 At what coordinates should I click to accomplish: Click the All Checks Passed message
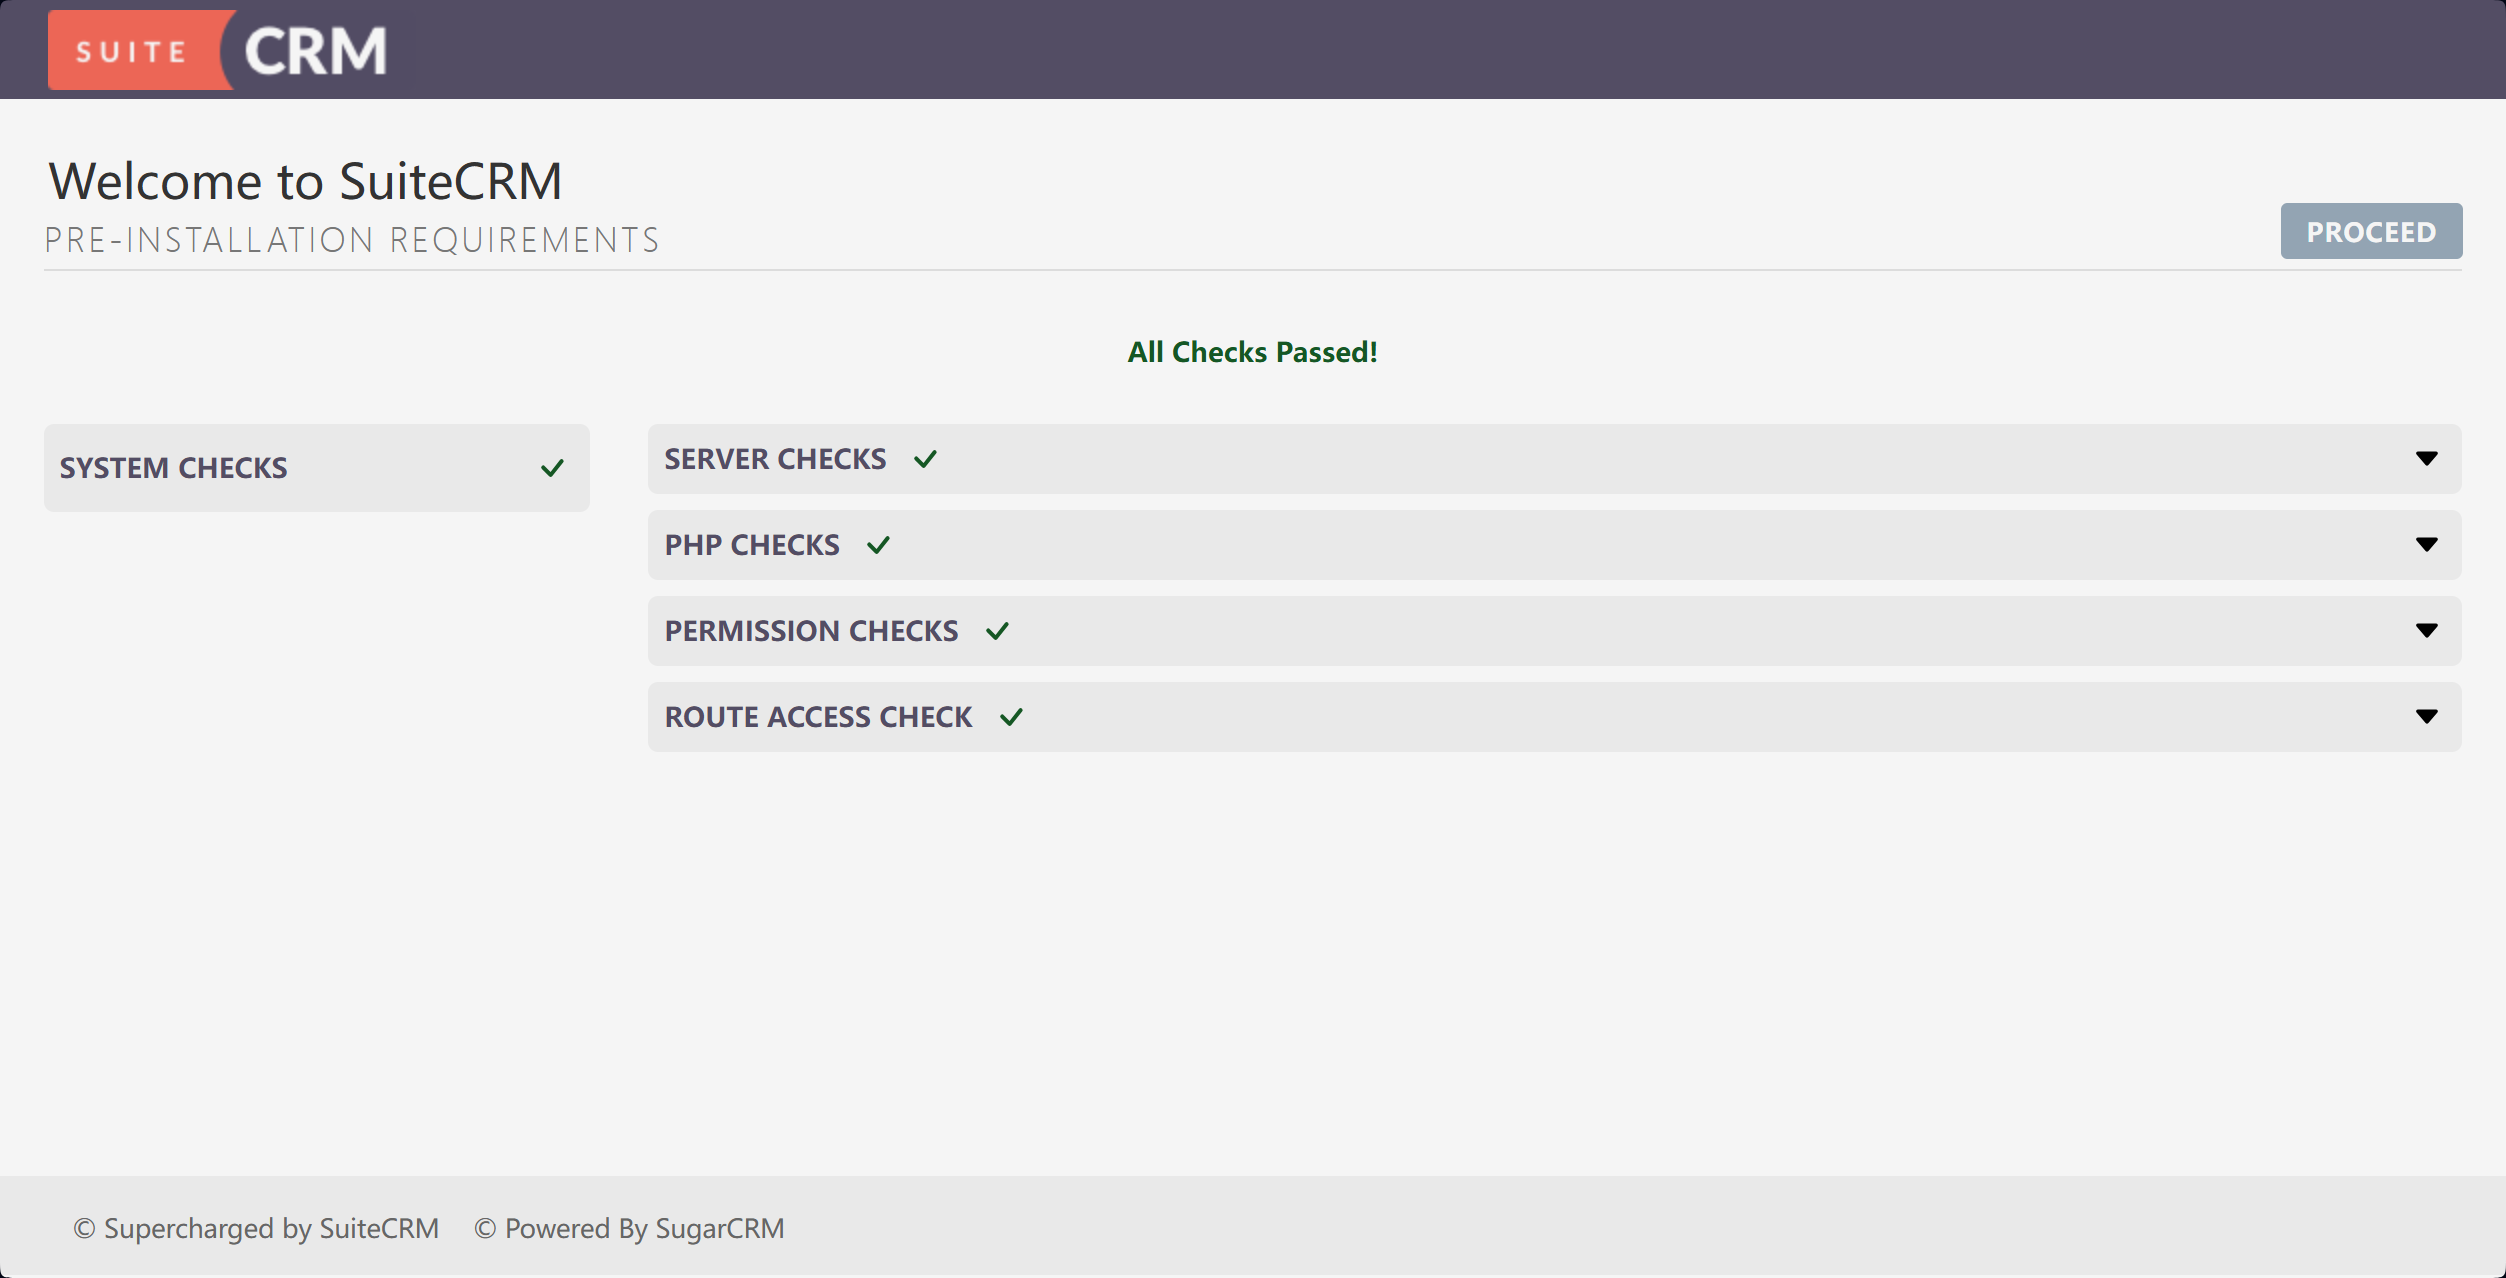pyautogui.click(x=1252, y=352)
